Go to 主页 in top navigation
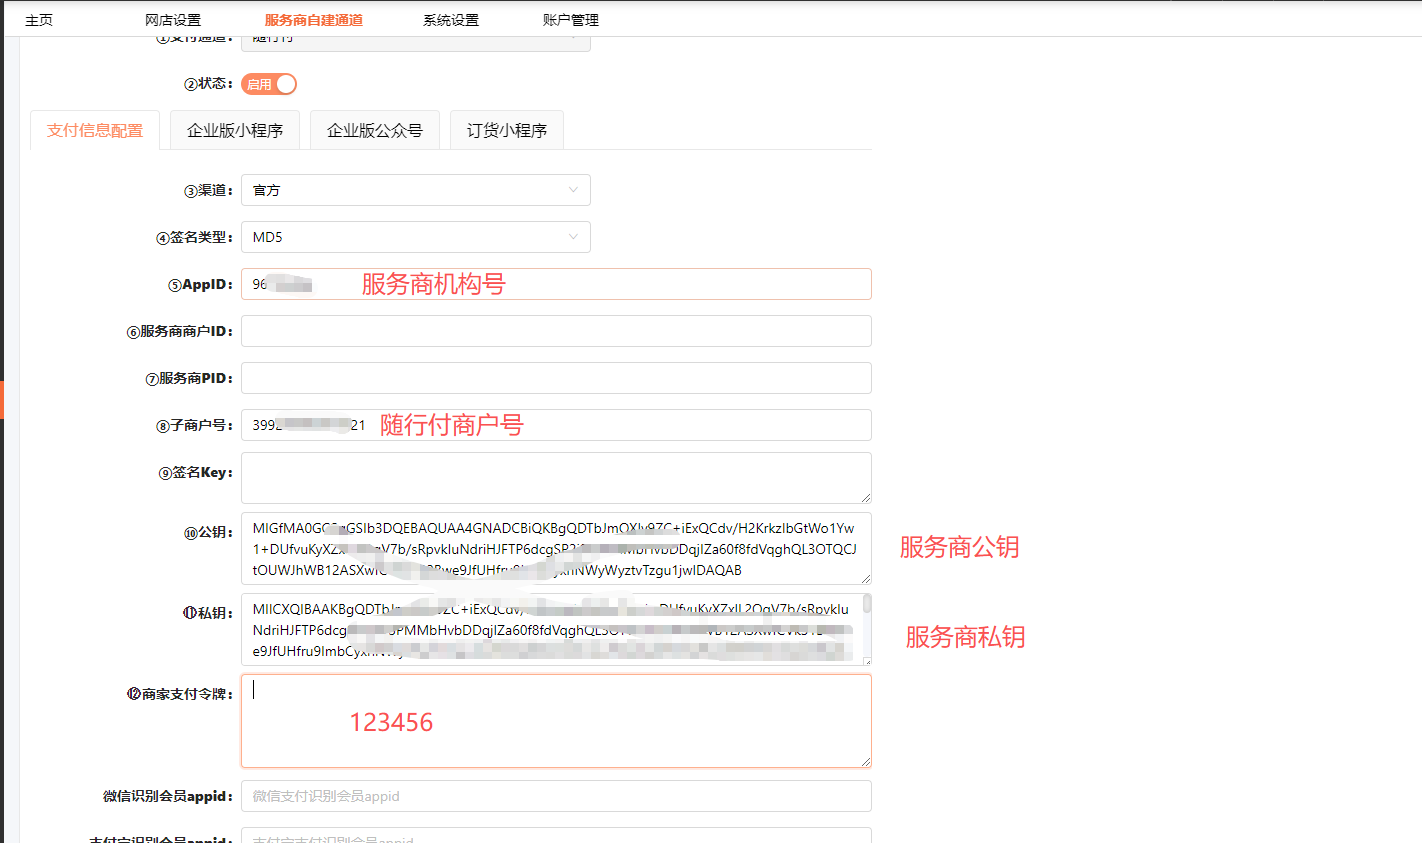 39,20
